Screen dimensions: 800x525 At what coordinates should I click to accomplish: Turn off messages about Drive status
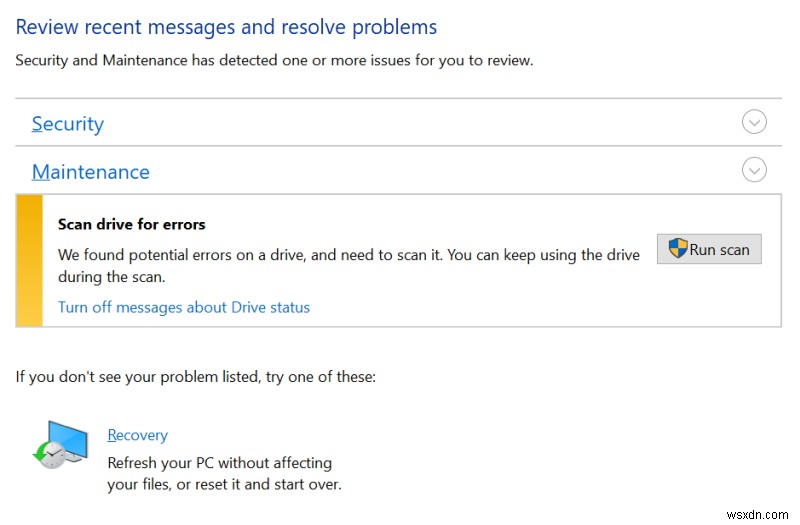pyautogui.click(x=184, y=307)
